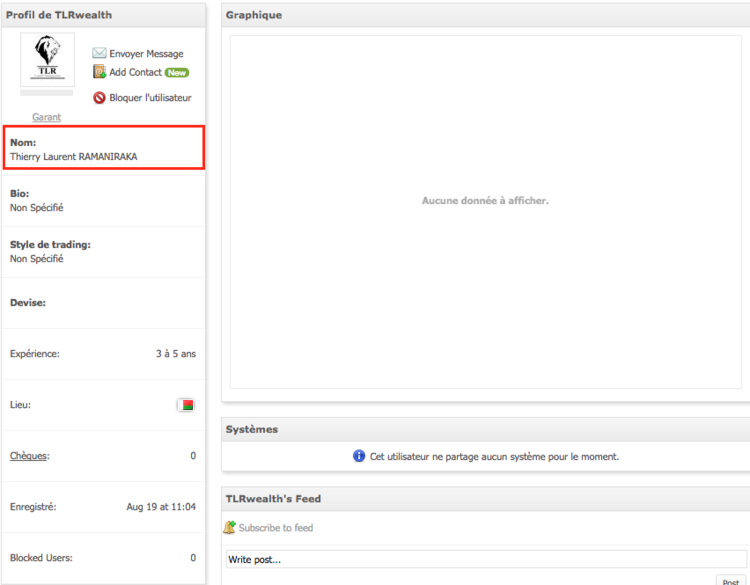Click the envelope icon for Envoyer Message
750x585 pixels.
pyautogui.click(x=99, y=54)
